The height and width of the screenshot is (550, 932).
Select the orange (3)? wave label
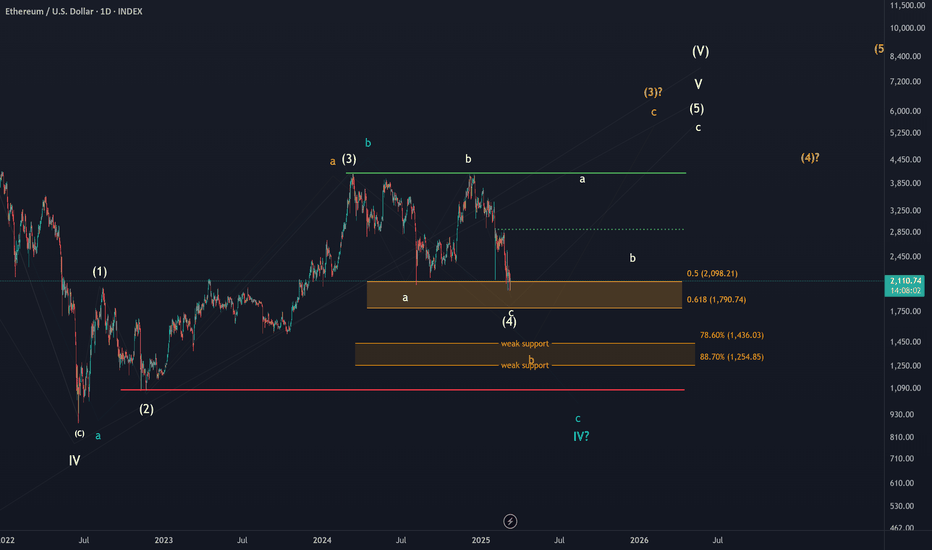pyautogui.click(x=653, y=92)
